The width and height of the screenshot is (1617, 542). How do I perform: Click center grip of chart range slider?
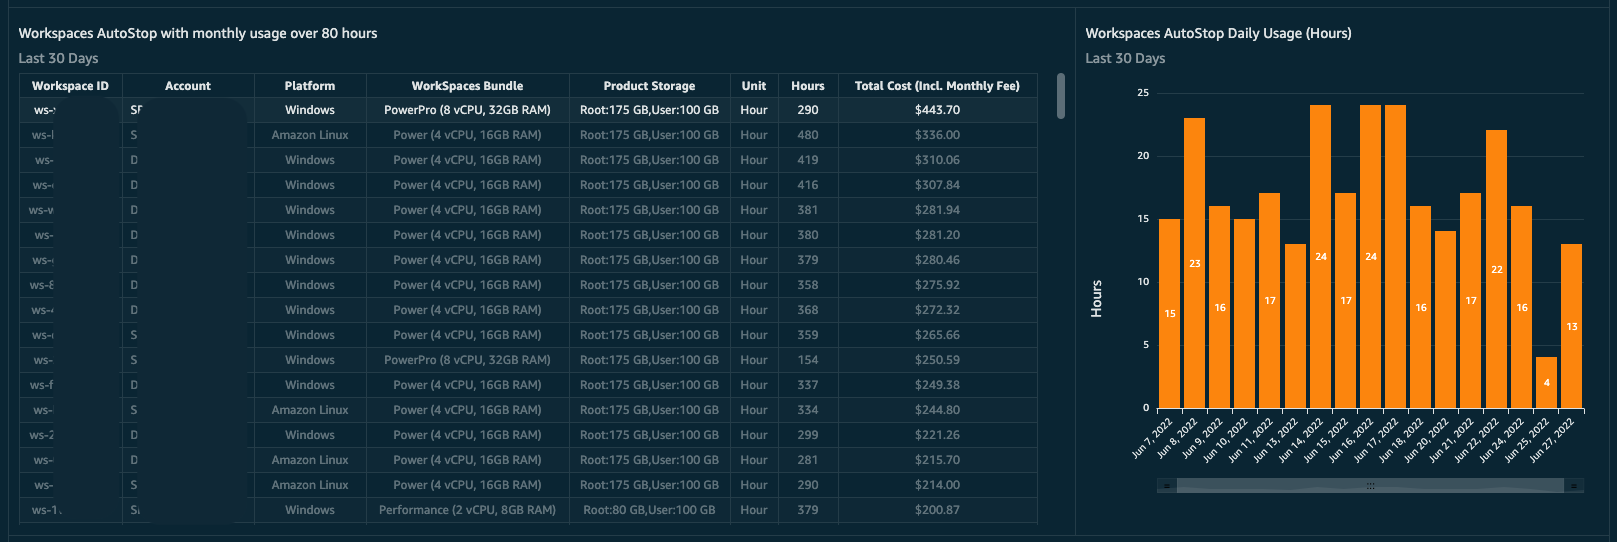1370,486
